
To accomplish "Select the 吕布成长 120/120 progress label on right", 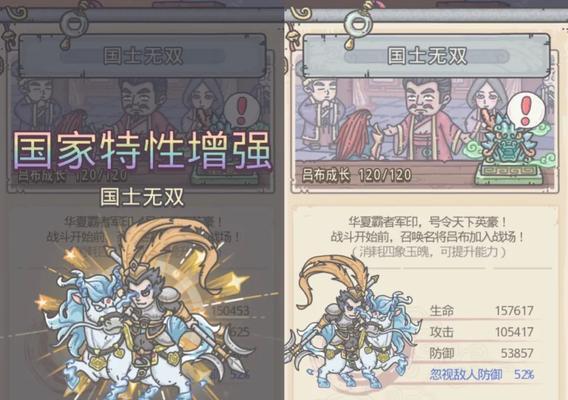I will (357, 176).
